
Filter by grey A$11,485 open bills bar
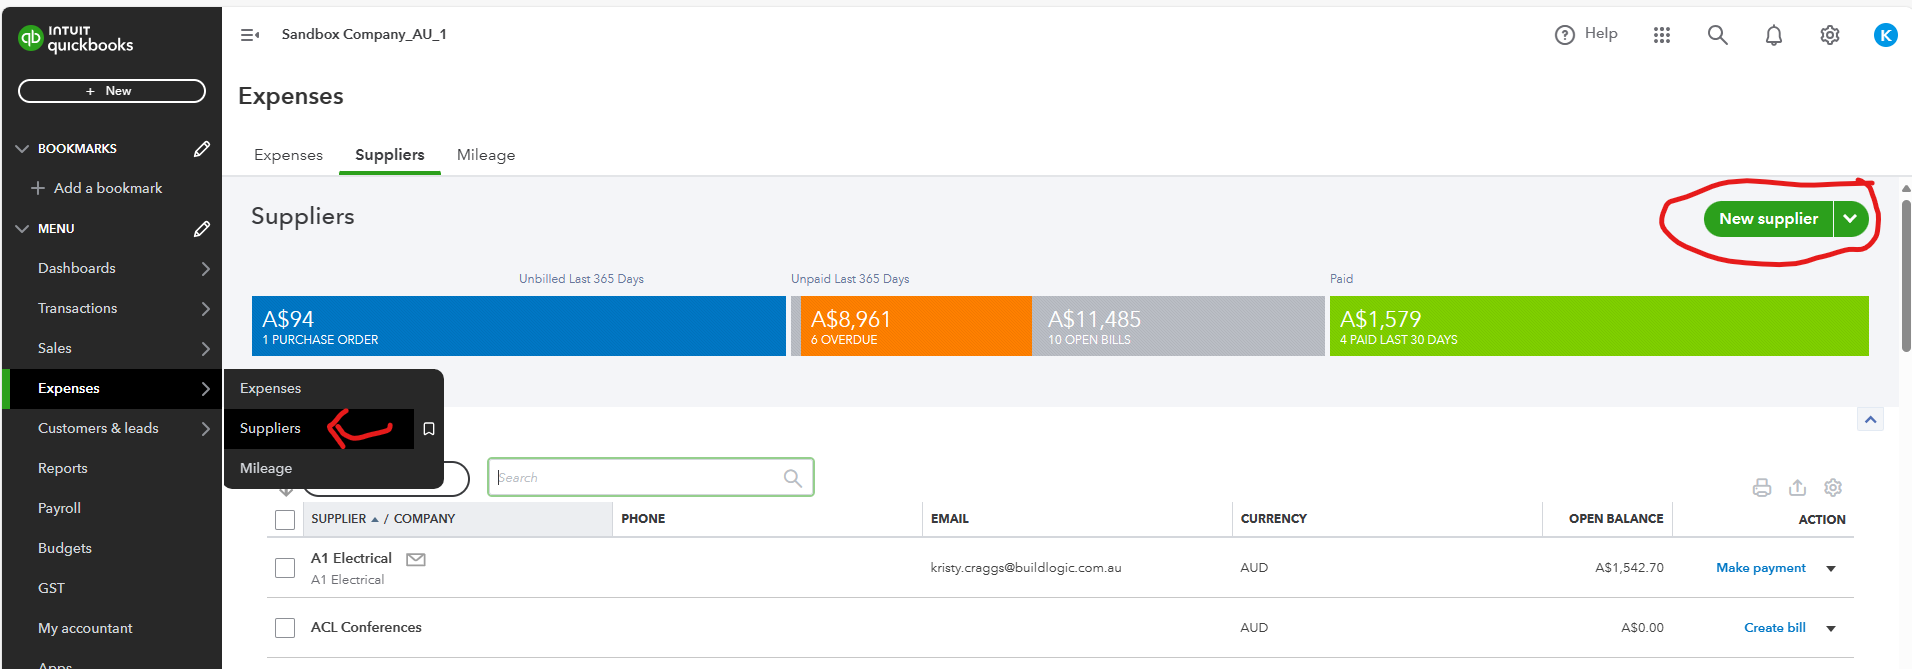pyautogui.click(x=1178, y=326)
